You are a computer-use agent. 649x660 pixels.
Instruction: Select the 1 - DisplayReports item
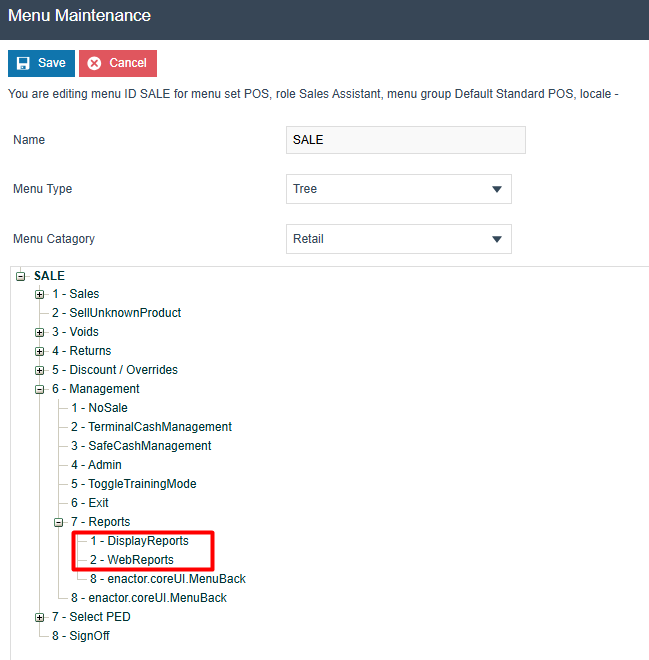coord(139,541)
